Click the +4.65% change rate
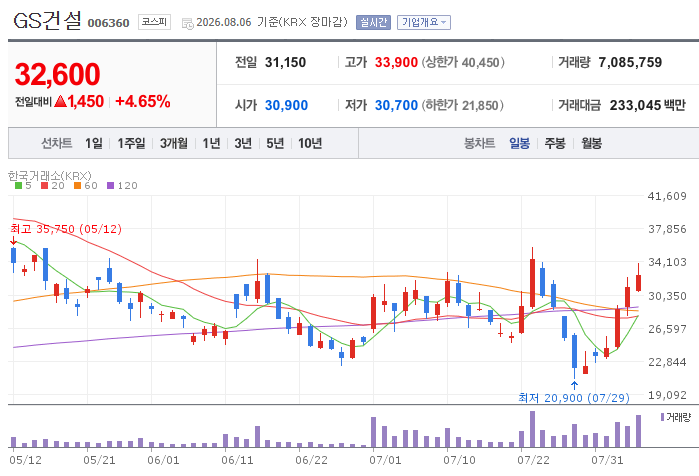 click(143, 102)
